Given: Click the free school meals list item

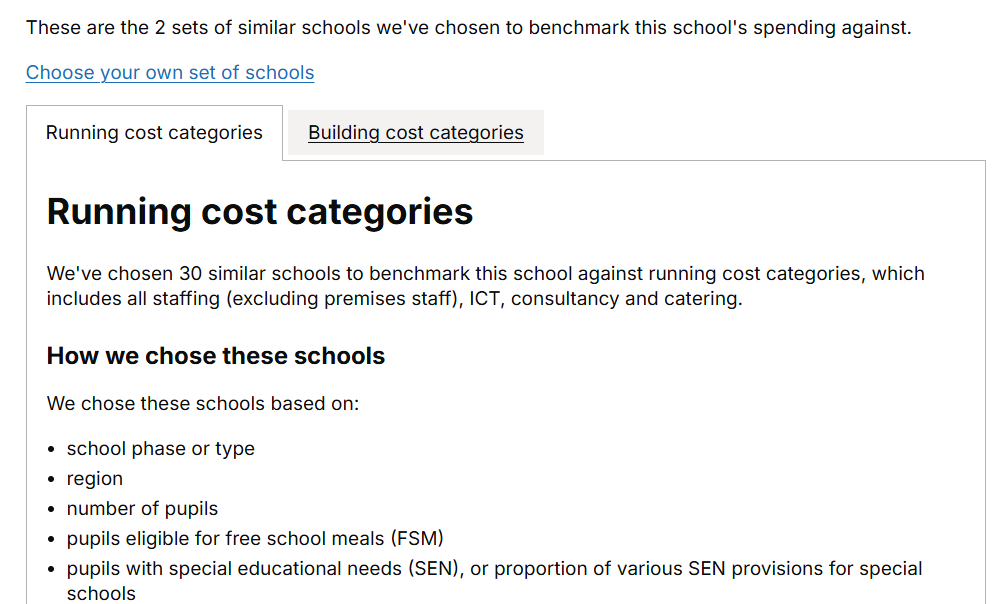Looking at the screenshot, I should tap(255, 539).
